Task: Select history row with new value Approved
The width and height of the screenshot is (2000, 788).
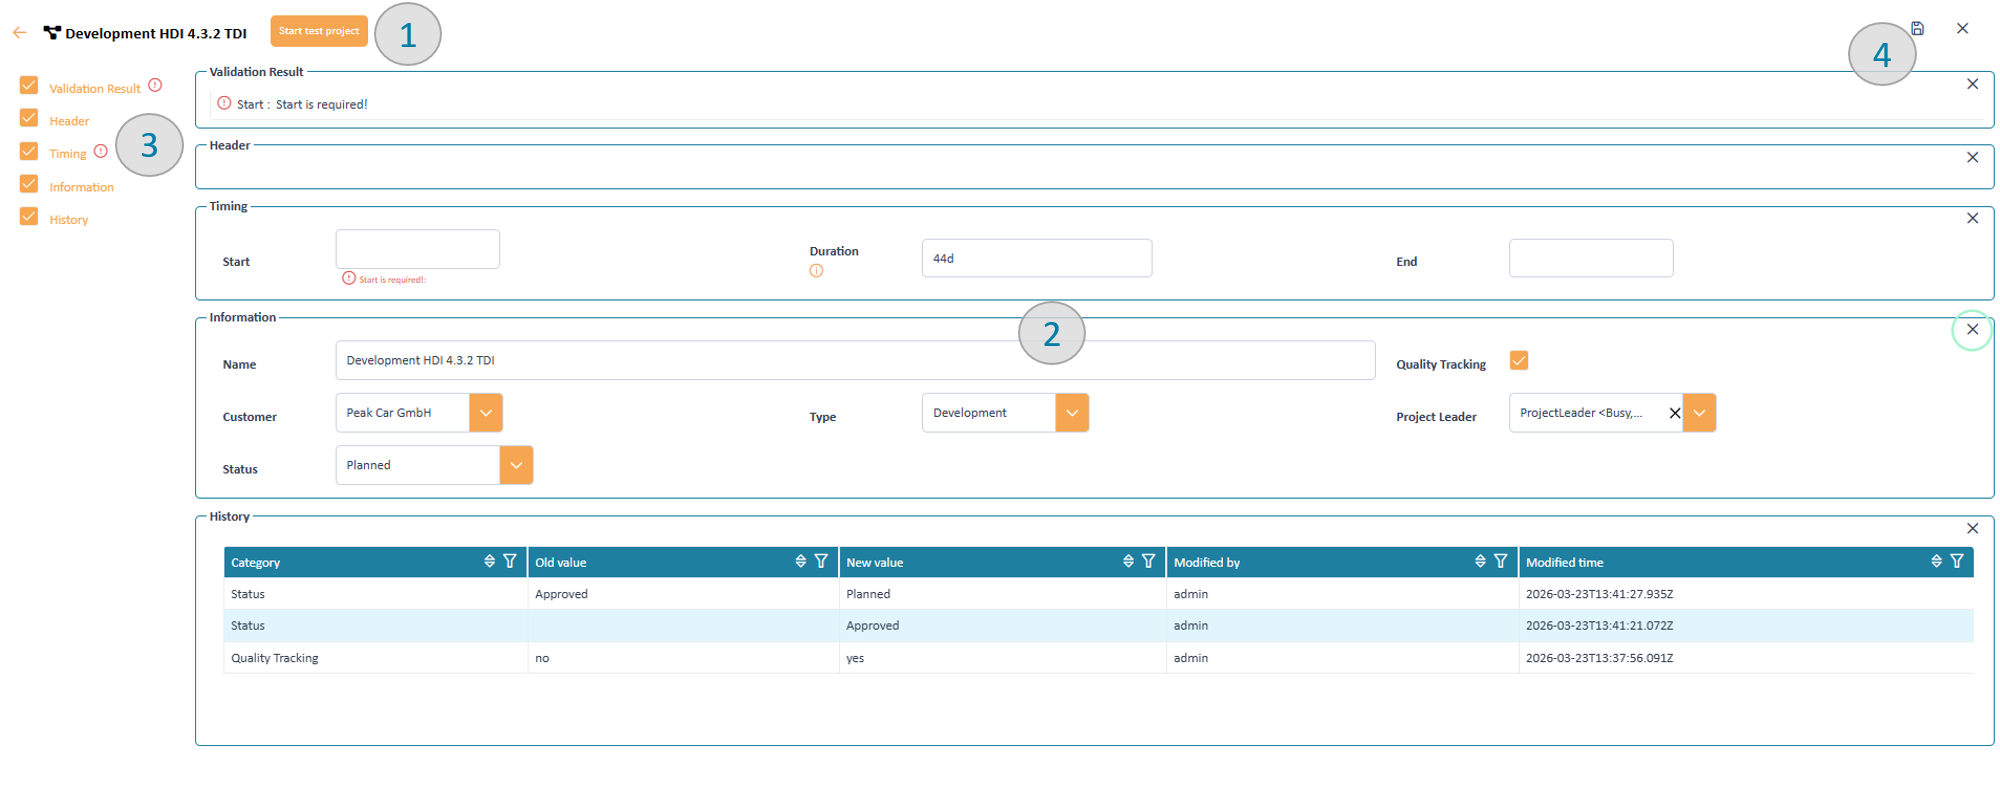Action: 1098,626
